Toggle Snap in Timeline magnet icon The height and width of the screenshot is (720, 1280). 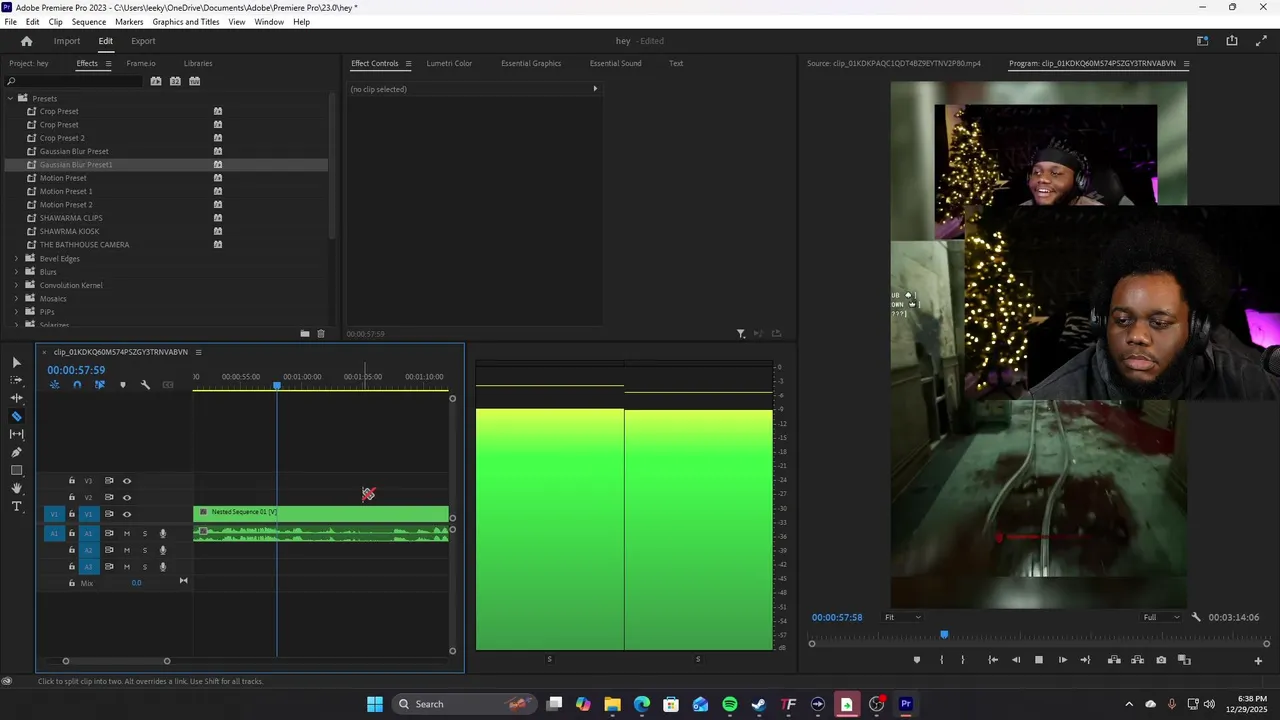click(x=77, y=385)
